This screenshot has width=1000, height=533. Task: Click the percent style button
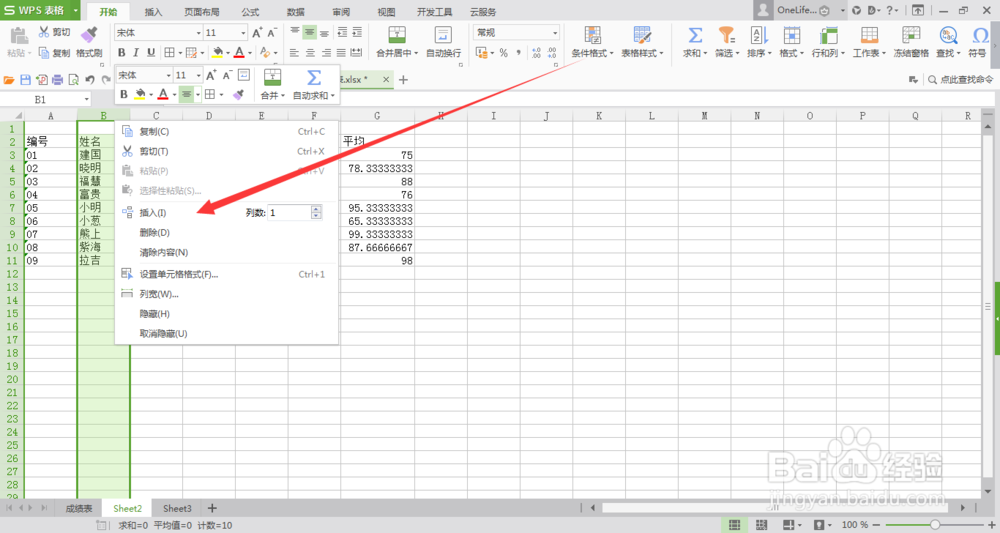[503, 53]
